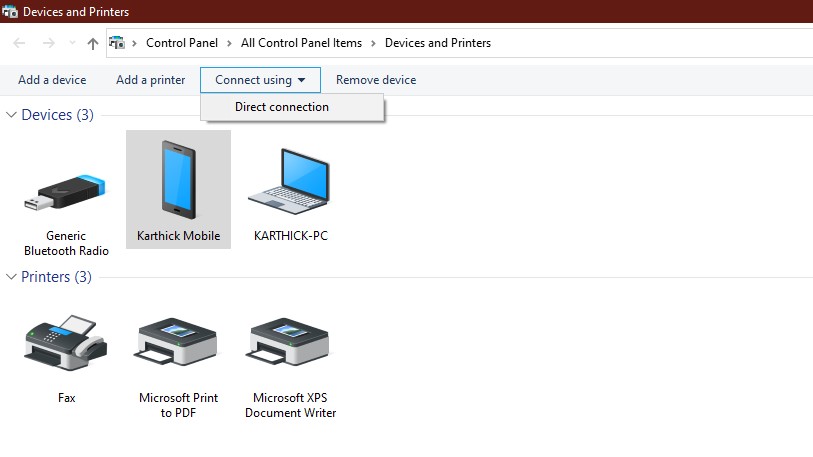Click Add a device
Image resolution: width=813 pixels, height=457 pixels.
(52, 80)
